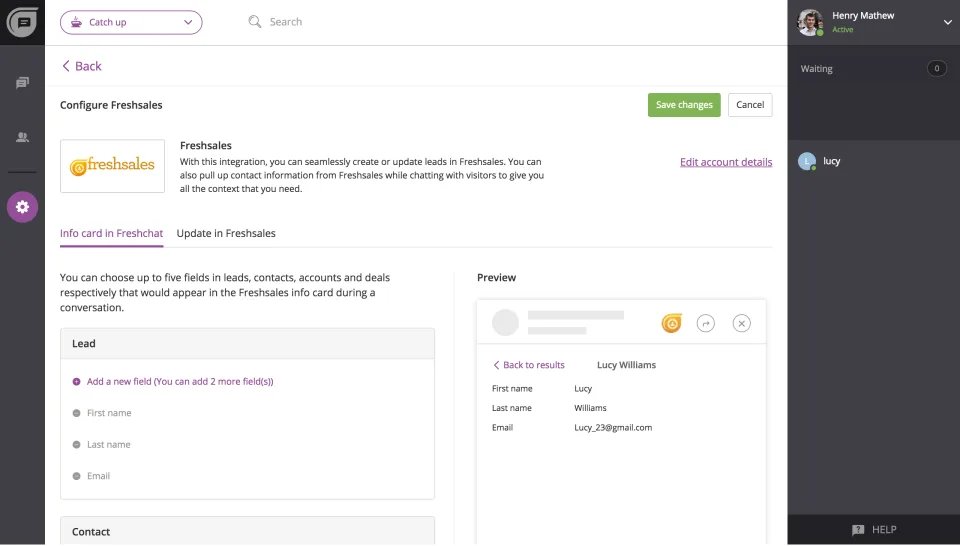Click the HELP chat icon
This screenshot has width=960, height=546.
[x=858, y=530]
